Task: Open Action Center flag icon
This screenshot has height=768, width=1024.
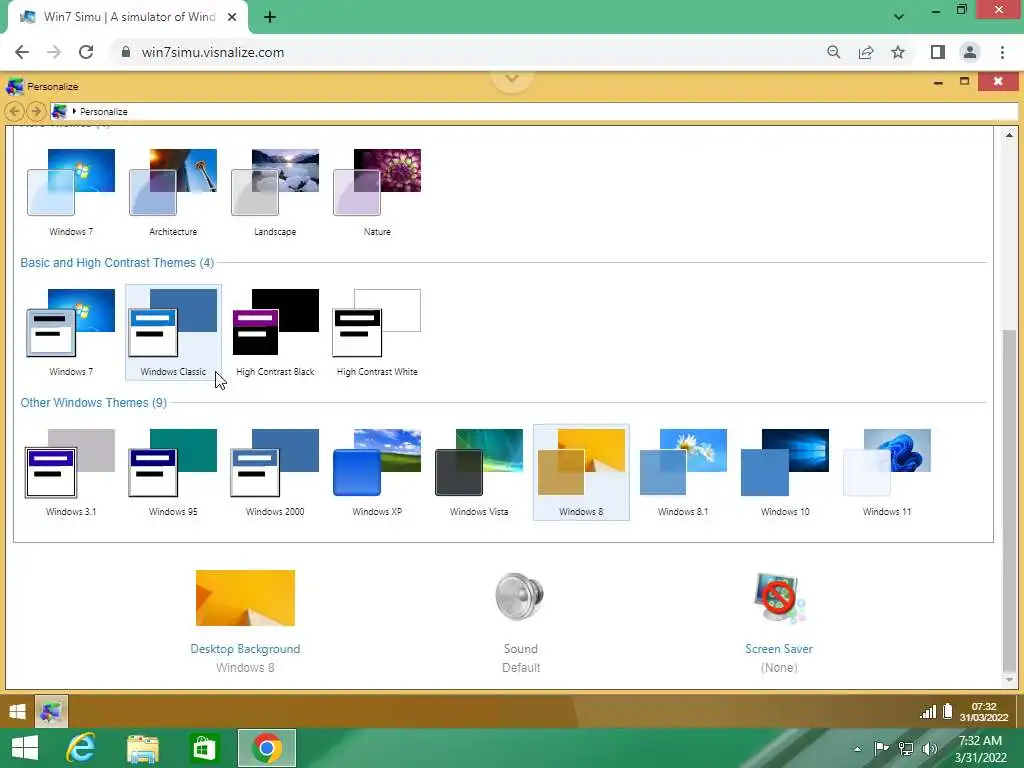Action: 881,748
